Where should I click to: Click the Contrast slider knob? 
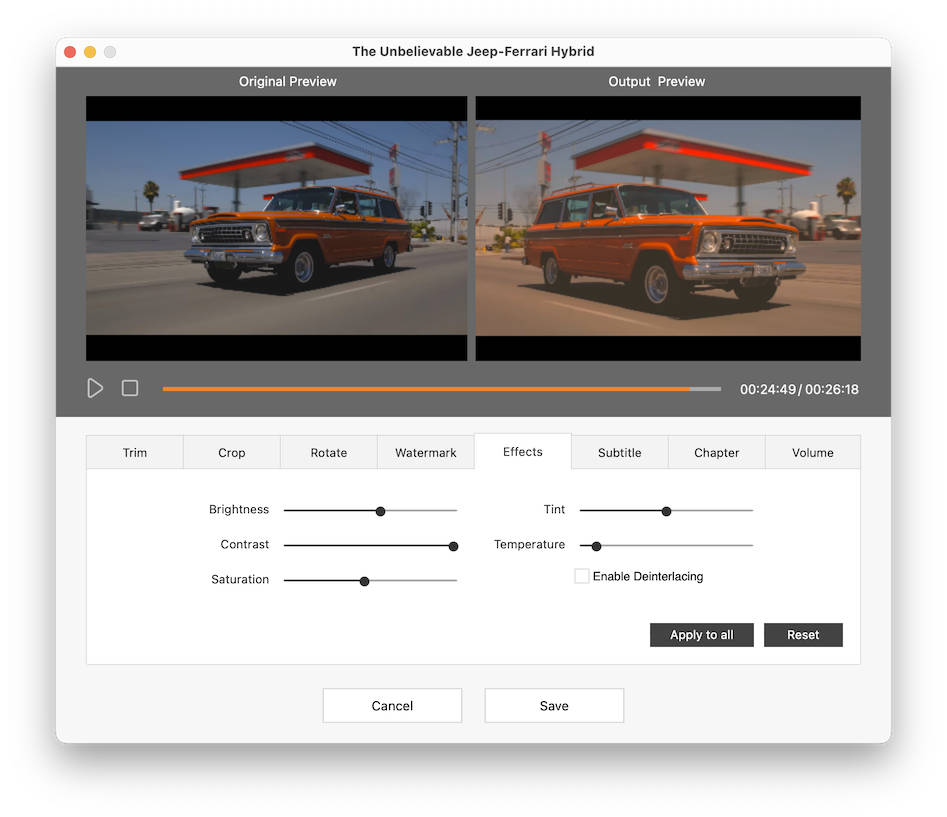pyautogui.click(x=453, y=546)
